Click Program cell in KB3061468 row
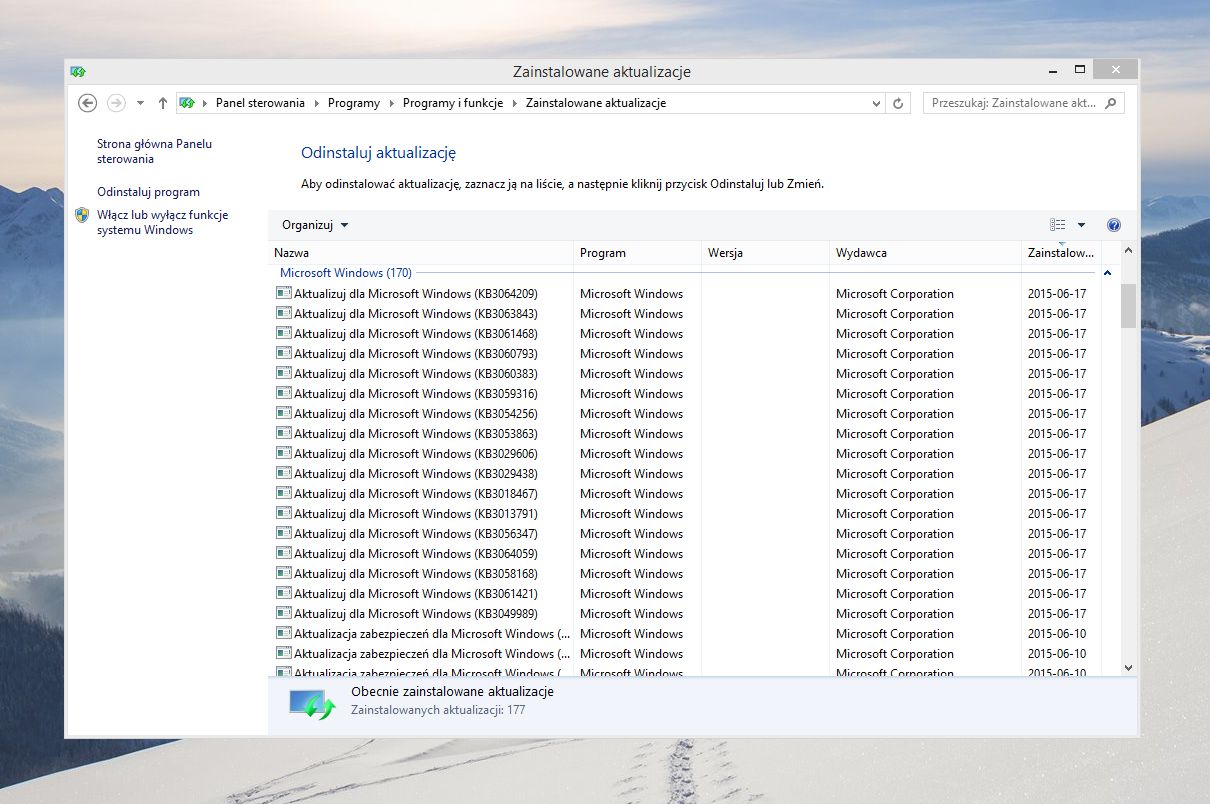Viewport: 1210px width, 804px height. tap(631, 334)
